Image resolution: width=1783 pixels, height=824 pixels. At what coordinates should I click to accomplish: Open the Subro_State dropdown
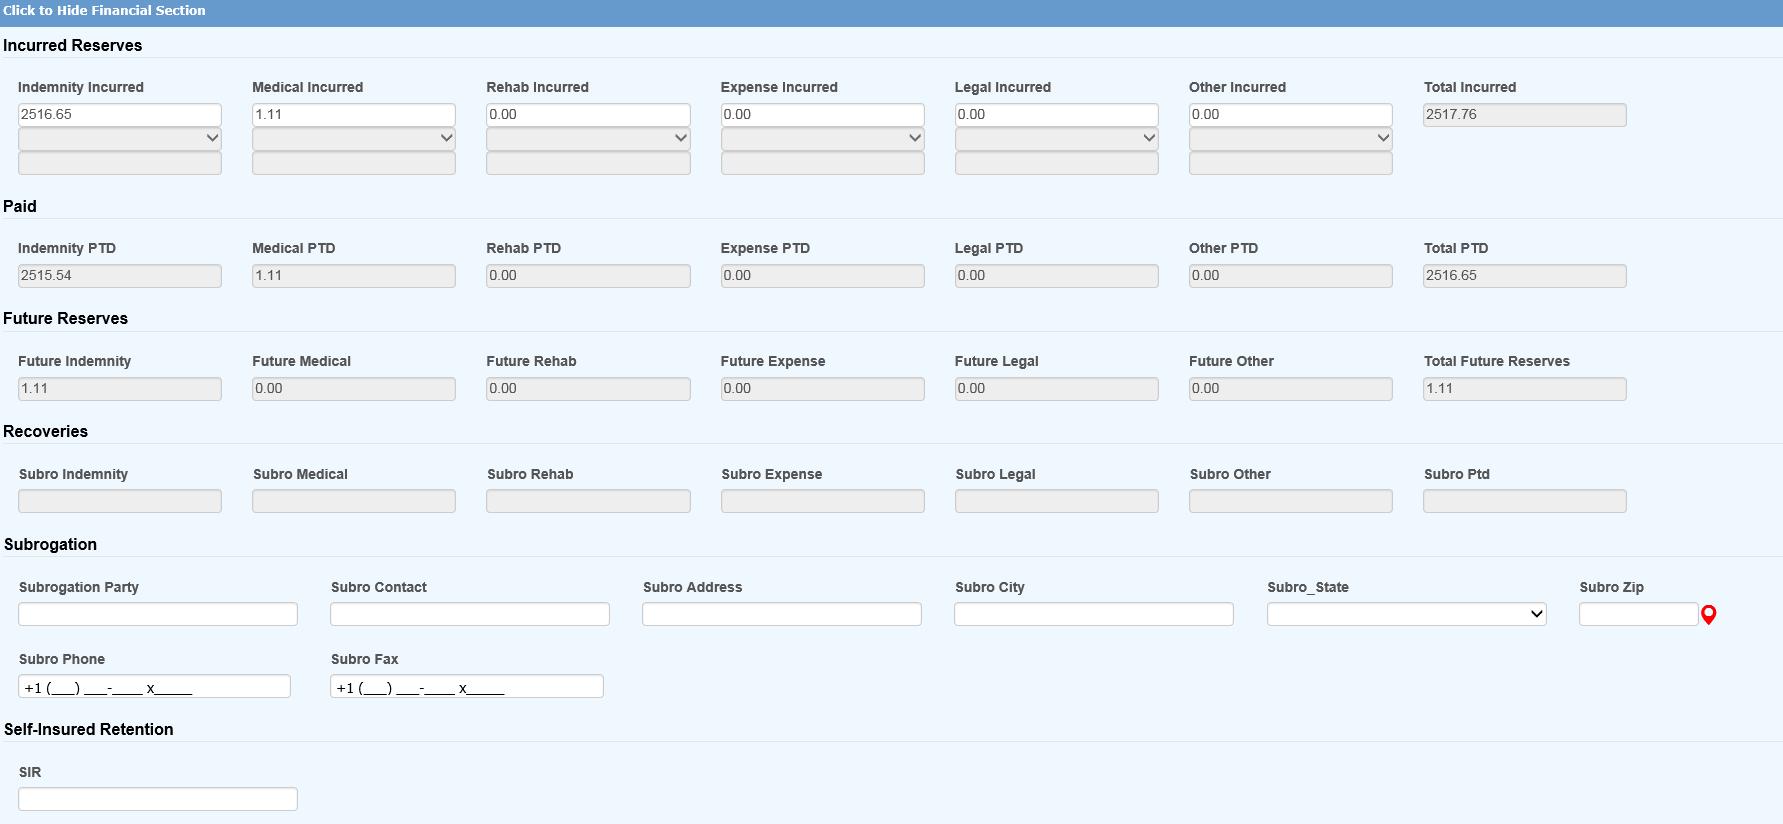click(1406, 614)
